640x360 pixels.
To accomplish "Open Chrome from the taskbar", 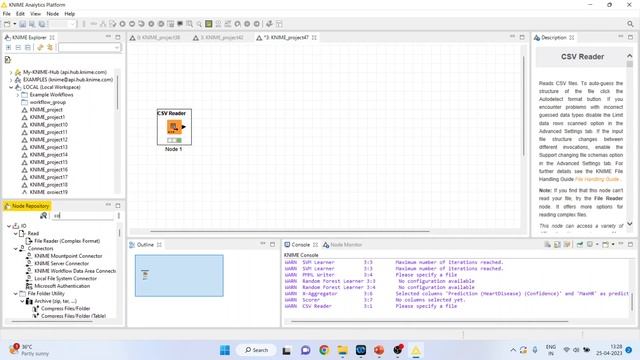I will pos(324,350).
